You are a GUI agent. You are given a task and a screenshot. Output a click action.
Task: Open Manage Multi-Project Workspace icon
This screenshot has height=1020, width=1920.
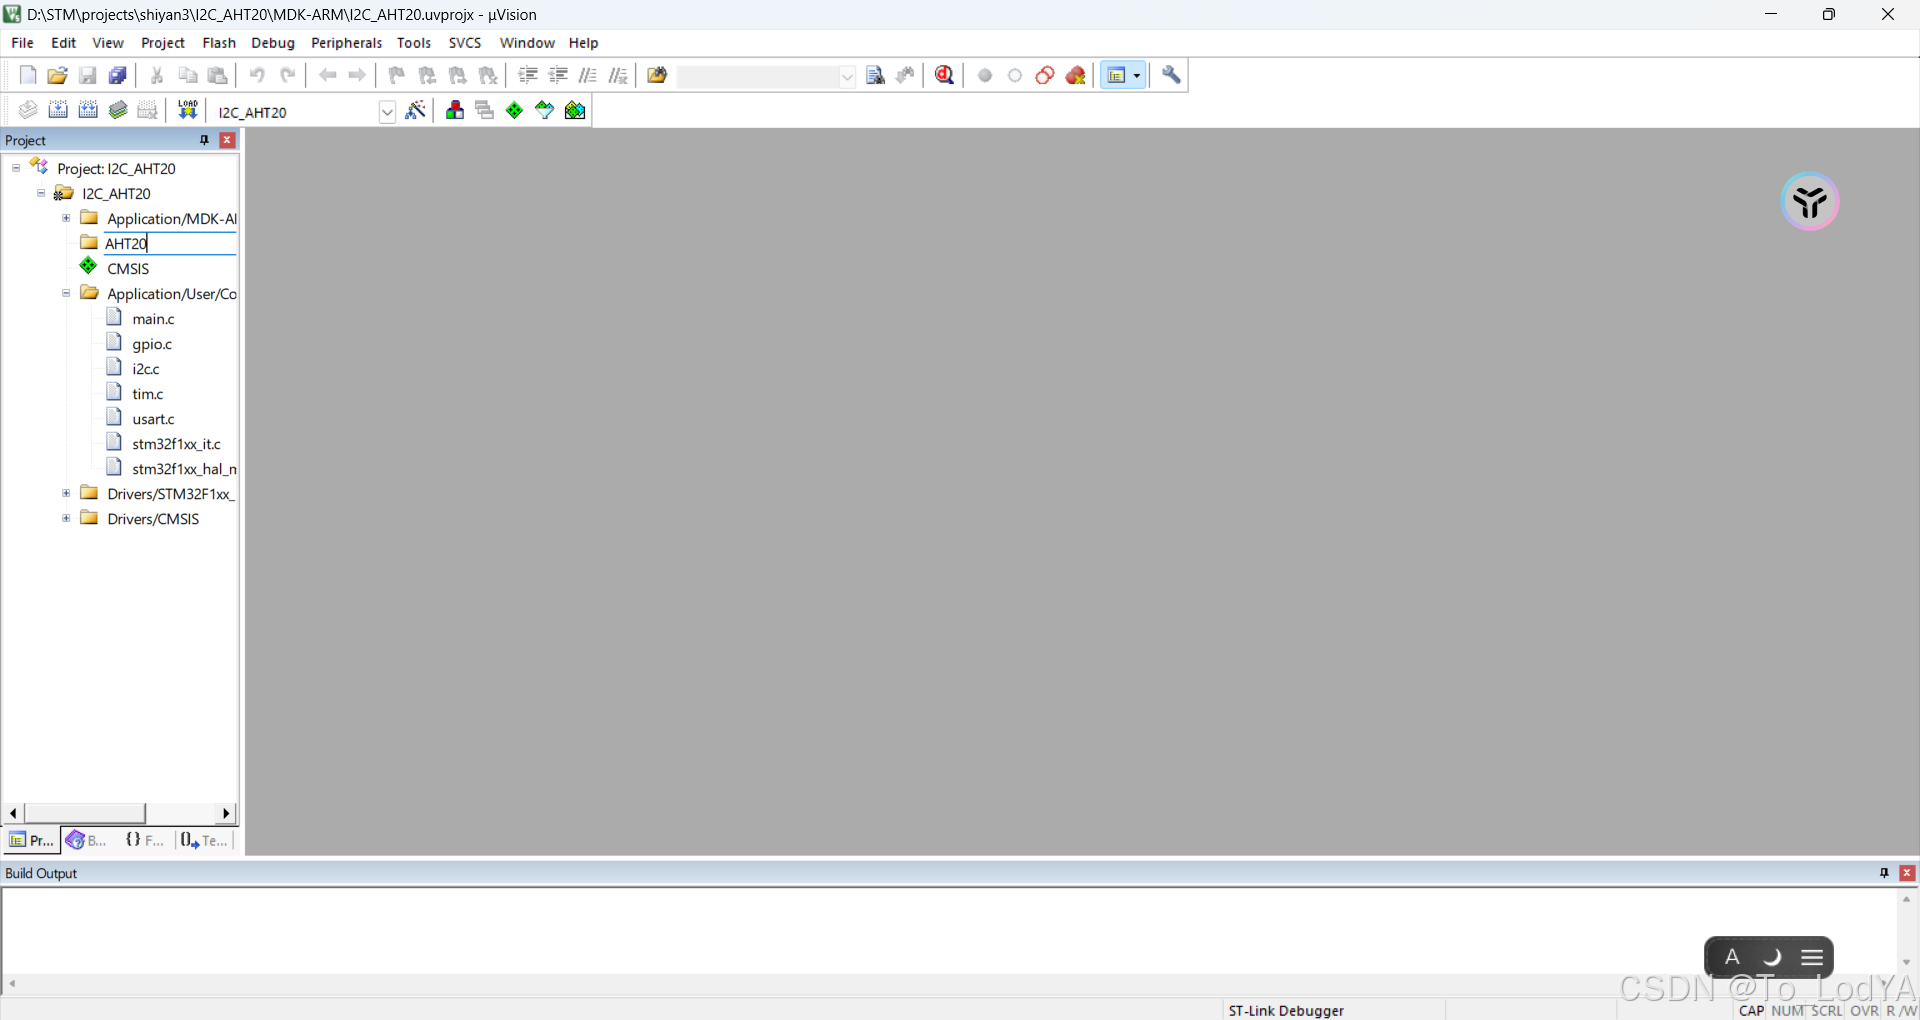pos(485,110)
